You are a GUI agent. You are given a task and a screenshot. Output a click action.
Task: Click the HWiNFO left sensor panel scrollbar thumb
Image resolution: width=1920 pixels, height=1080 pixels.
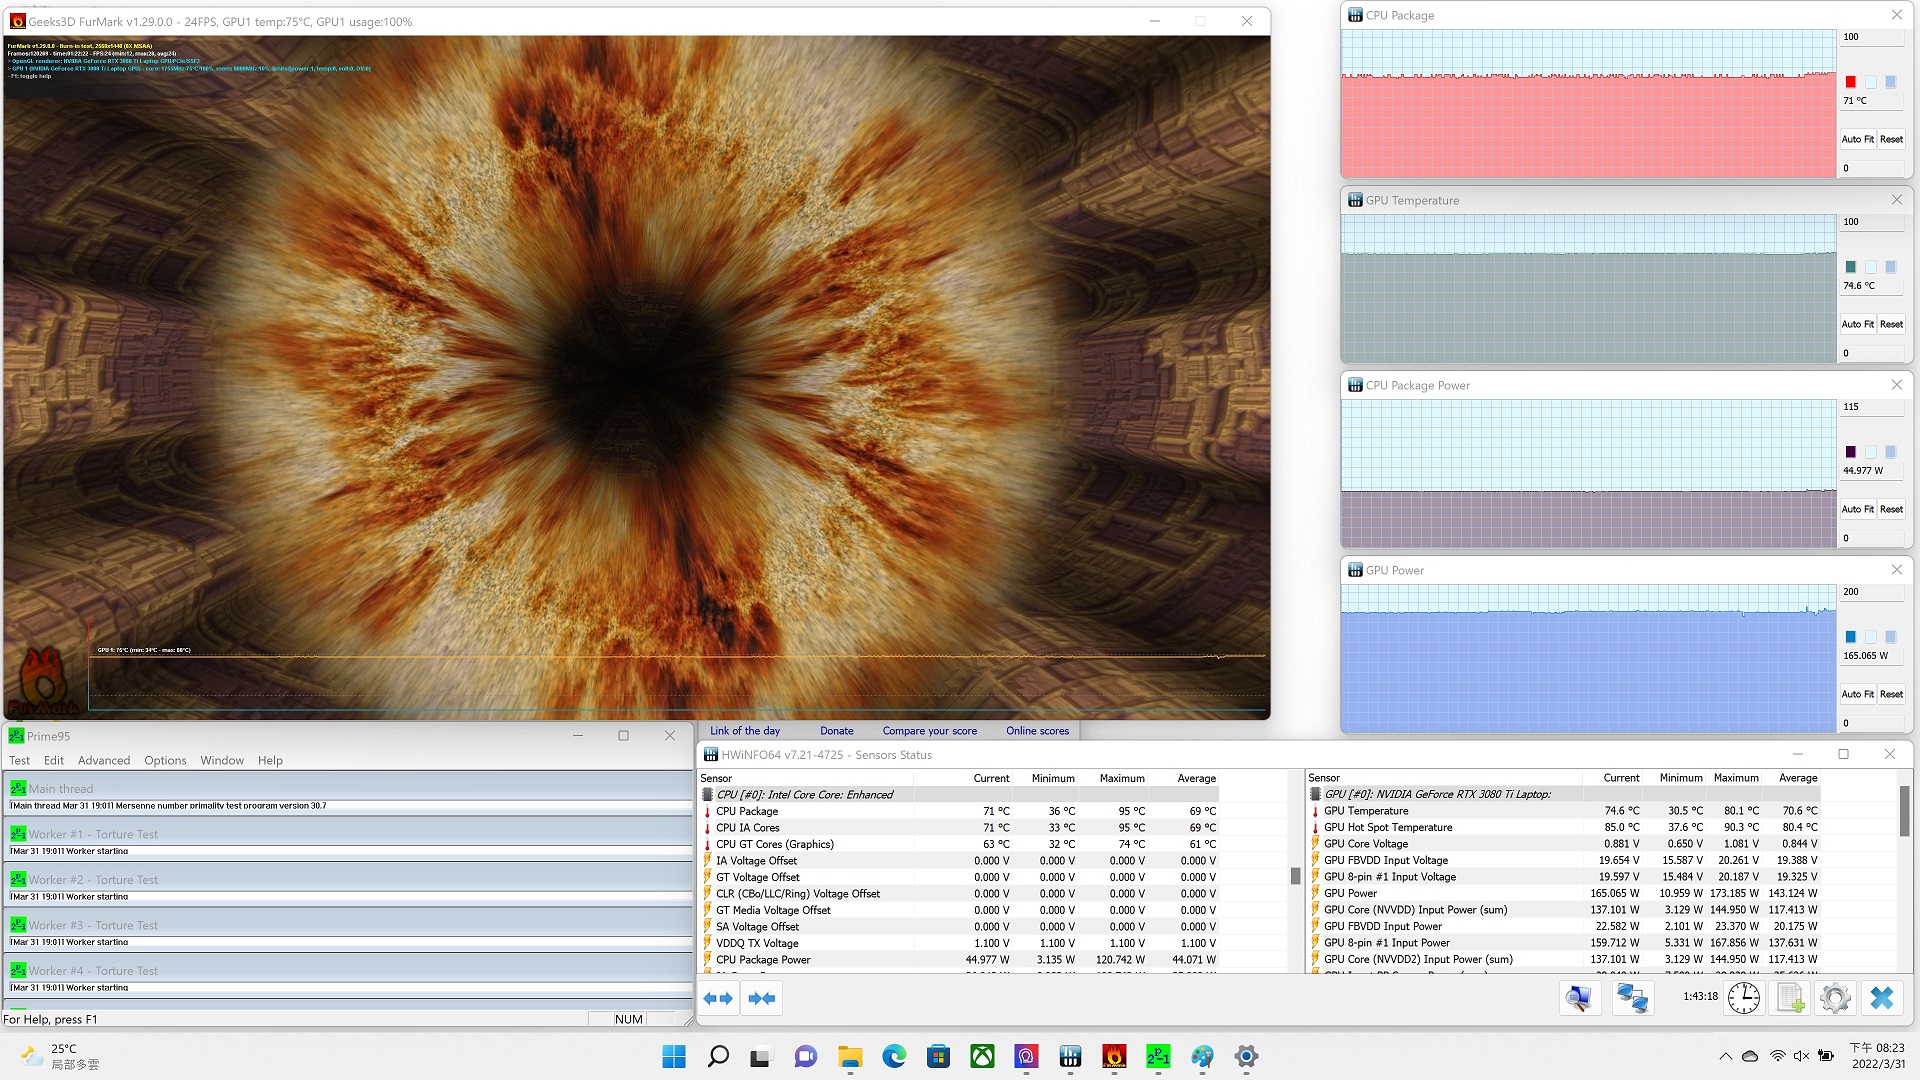[x=1295, y=876]
